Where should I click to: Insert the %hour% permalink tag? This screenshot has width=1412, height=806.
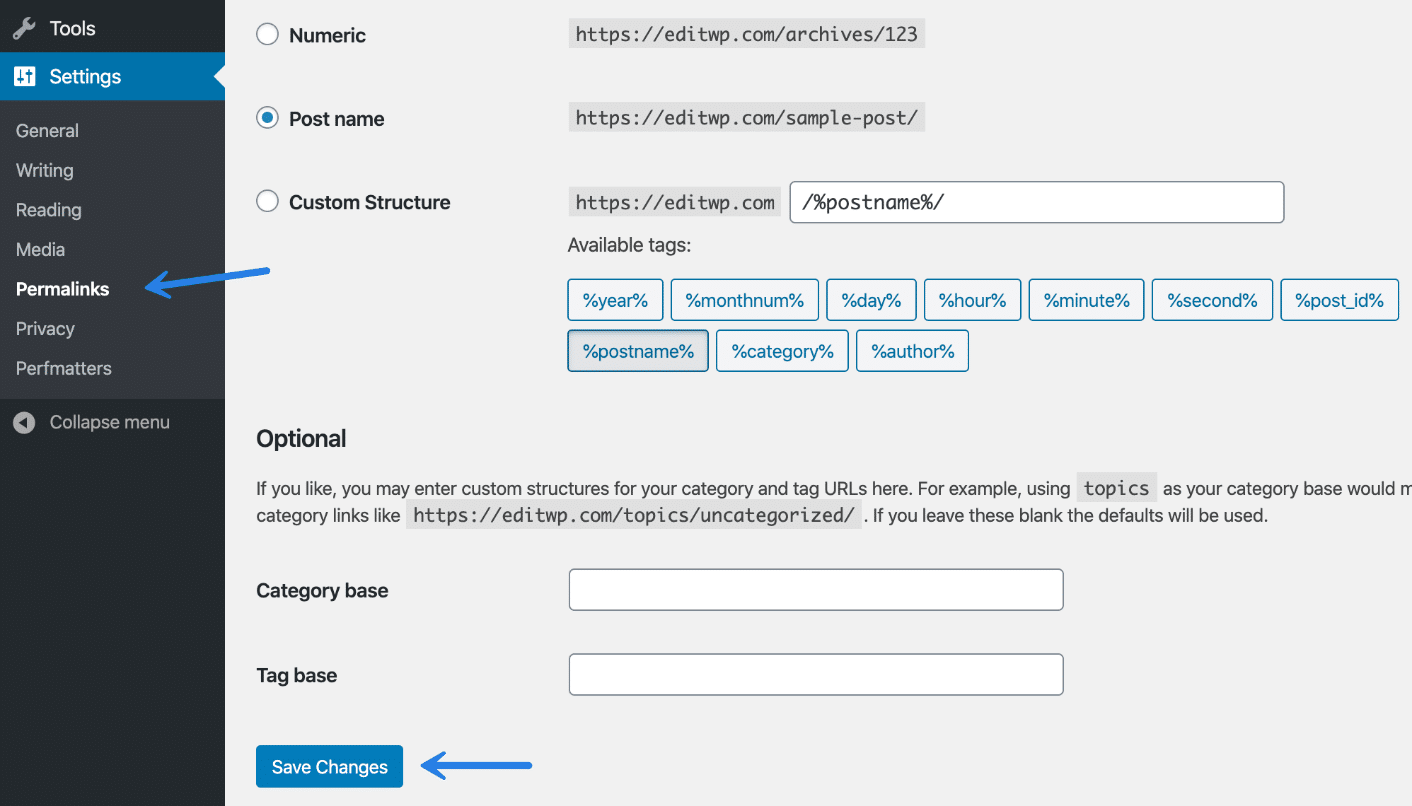[x=972, y=299]
